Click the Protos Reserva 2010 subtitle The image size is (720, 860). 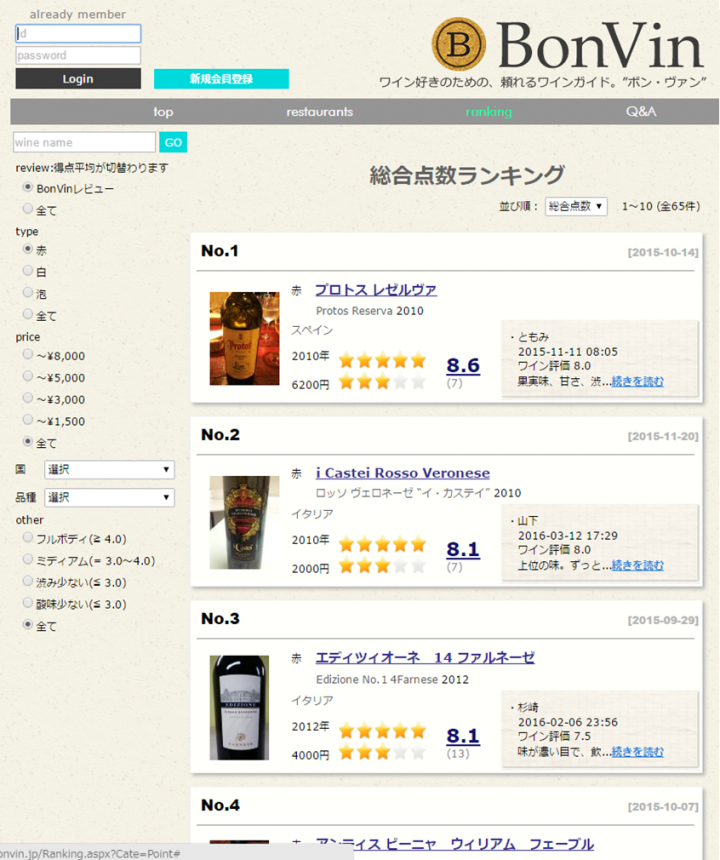click(370, 311)
